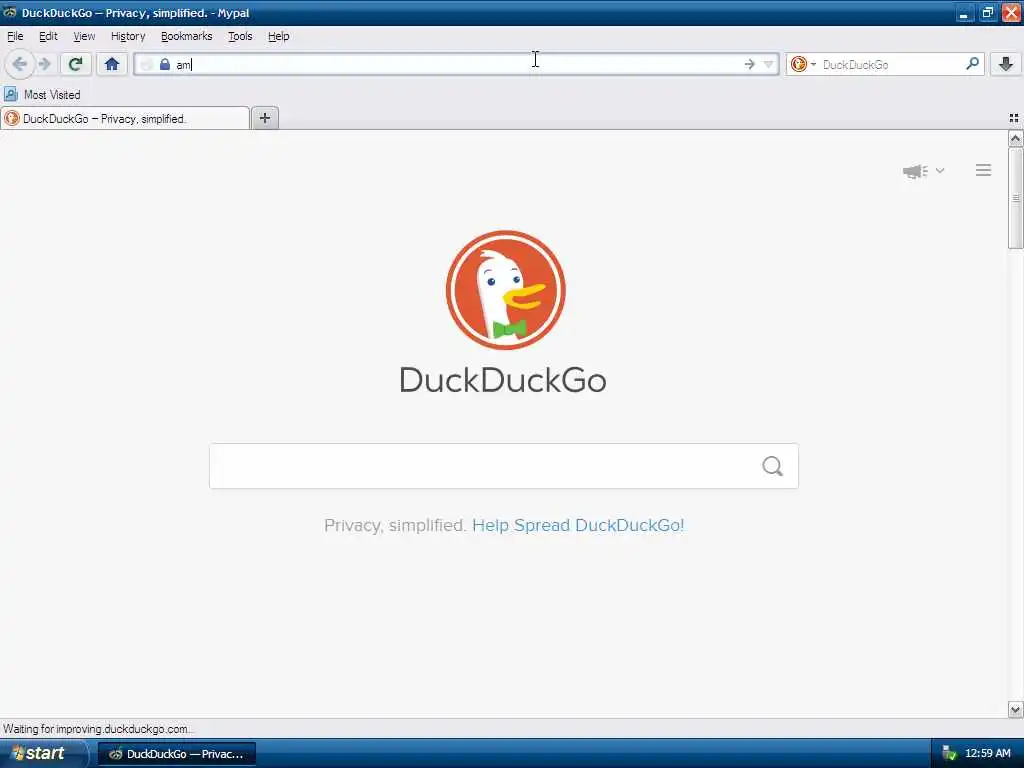Go forward with the forward arrow button

45,64
